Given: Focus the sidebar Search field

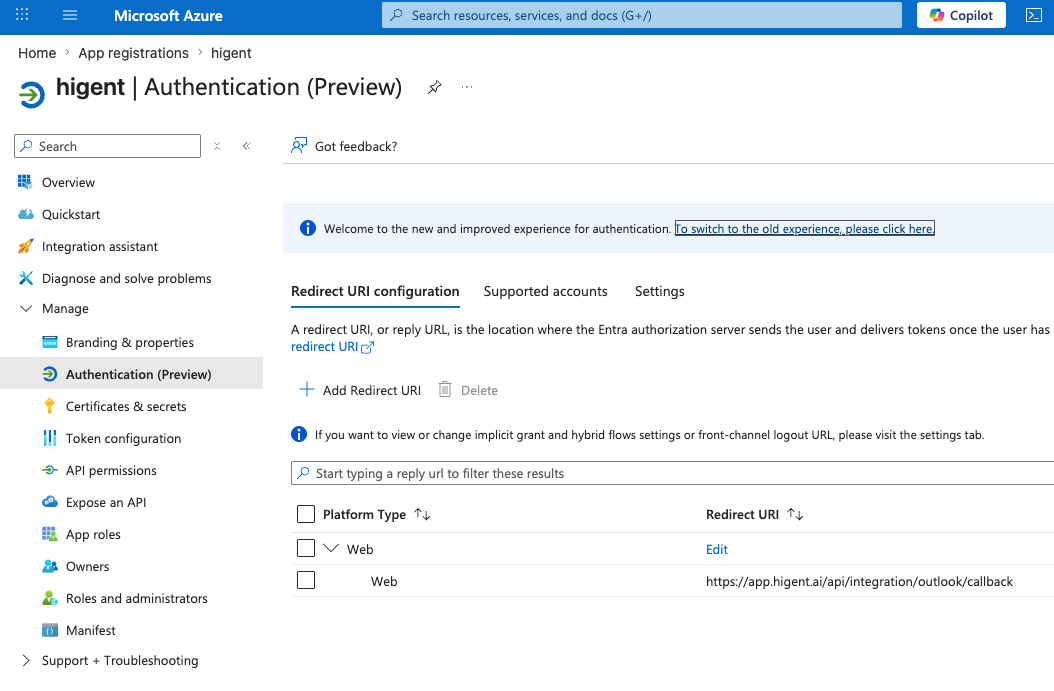Looking at the screenshot, I should coord(108,146).
